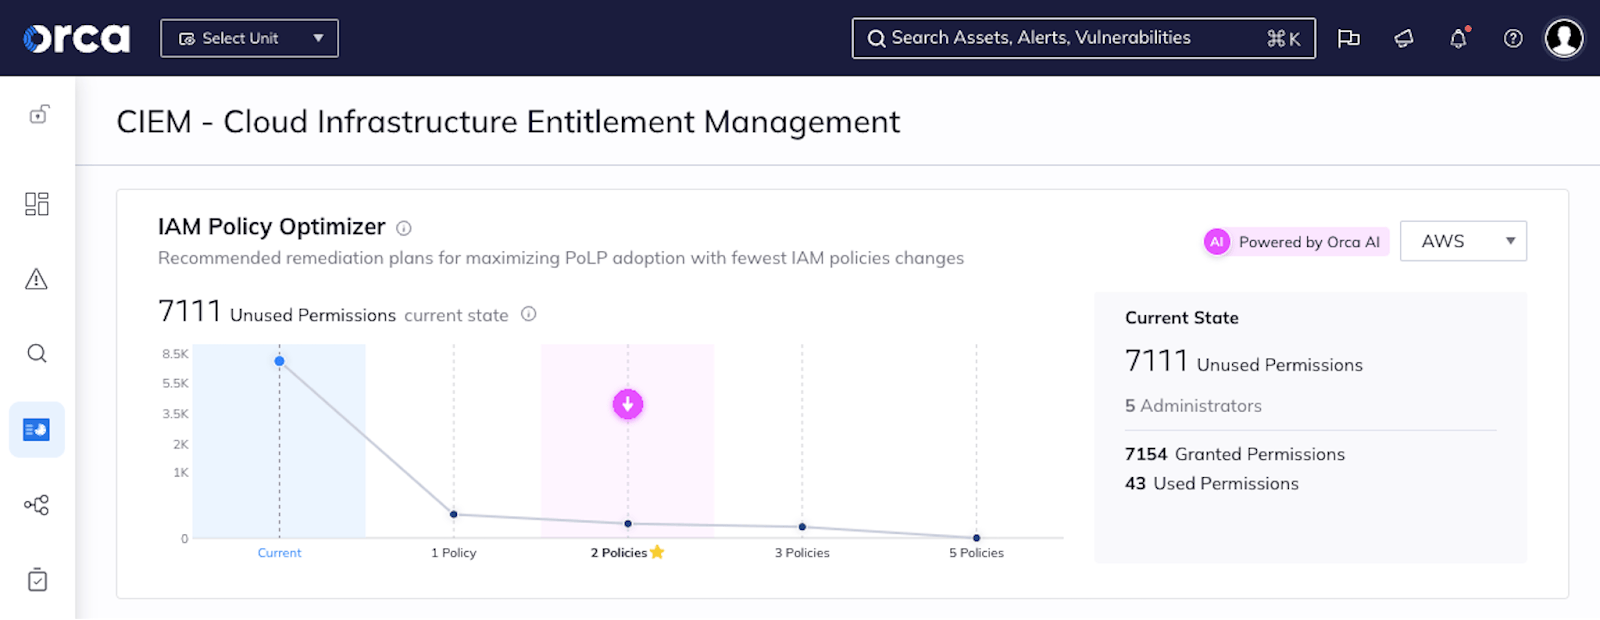Select the 2 Policies data point

point(628,523)
